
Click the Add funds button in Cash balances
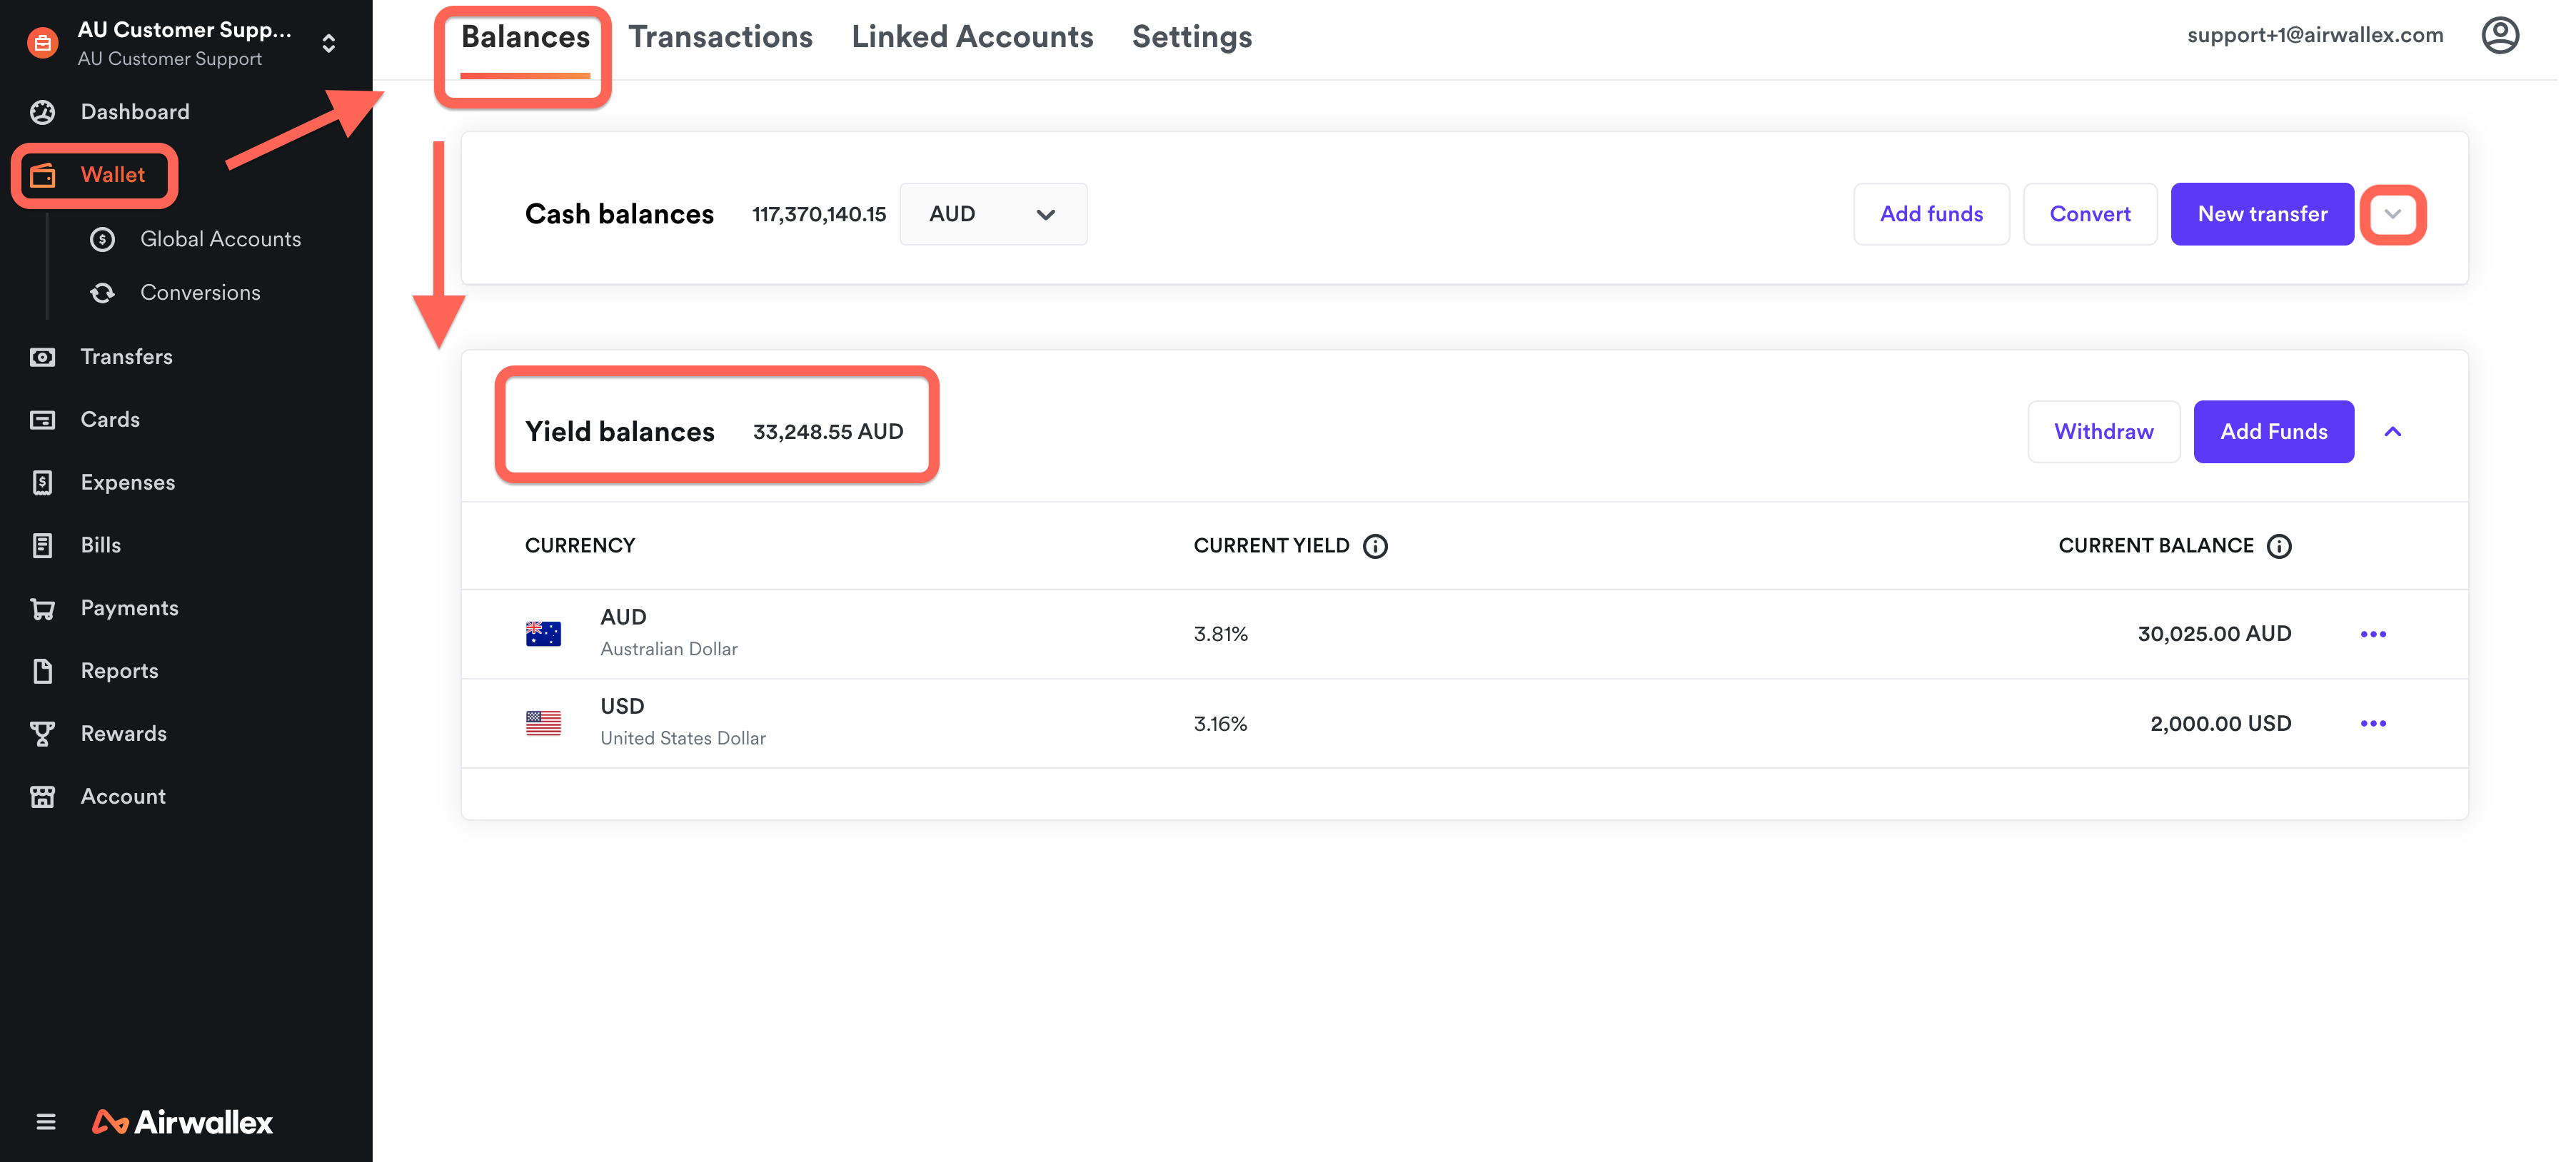[1932, 213]
